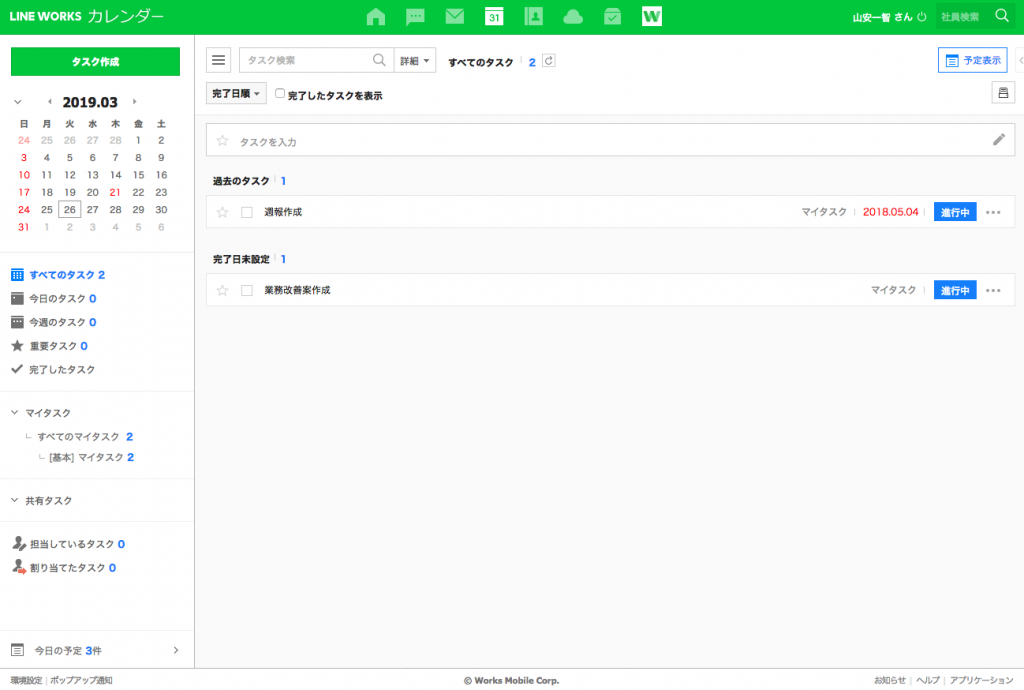This screenshot has width=1024, height=690.
Task: Click the print icon above task list
Action: [1002, 93]
